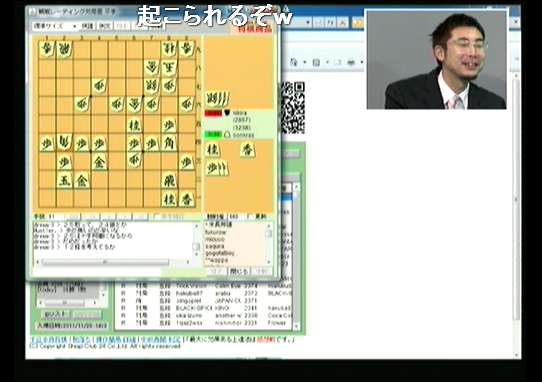Click the webcam video overlay of the commentator
The width and height of the screenshot is (542, 382).
coord(437,59)
